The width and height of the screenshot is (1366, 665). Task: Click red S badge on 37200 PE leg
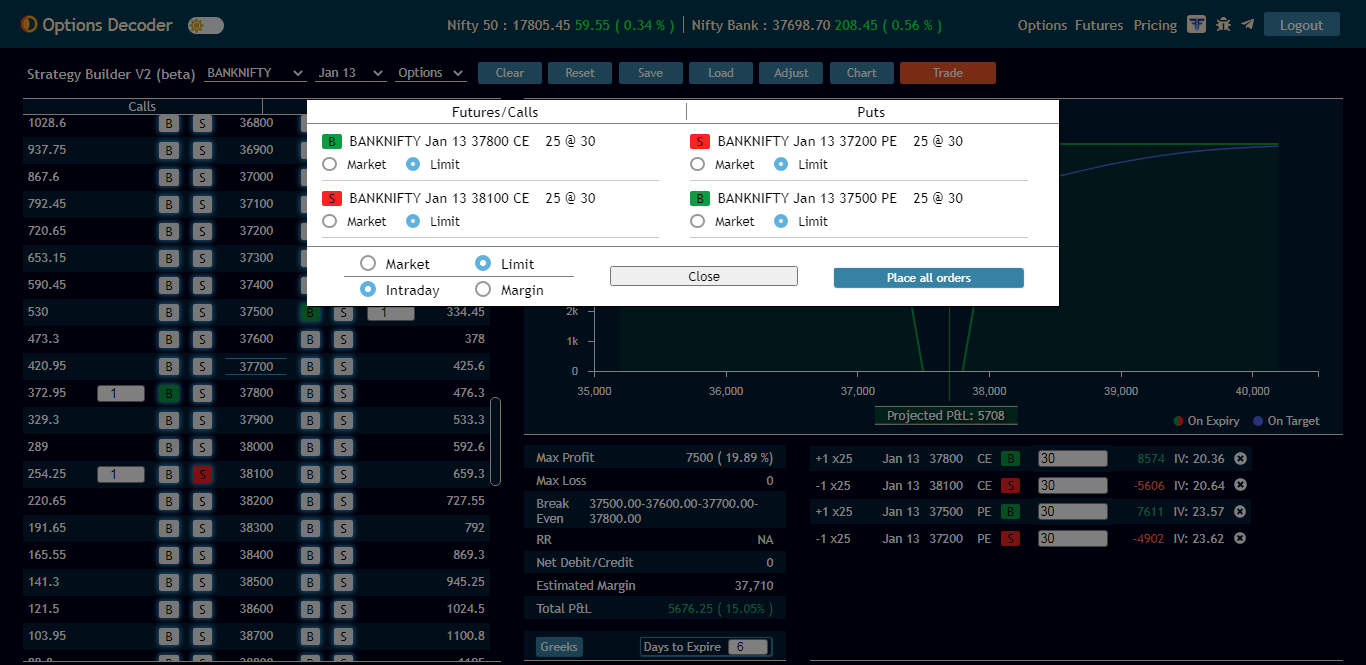pos(1011,539)
